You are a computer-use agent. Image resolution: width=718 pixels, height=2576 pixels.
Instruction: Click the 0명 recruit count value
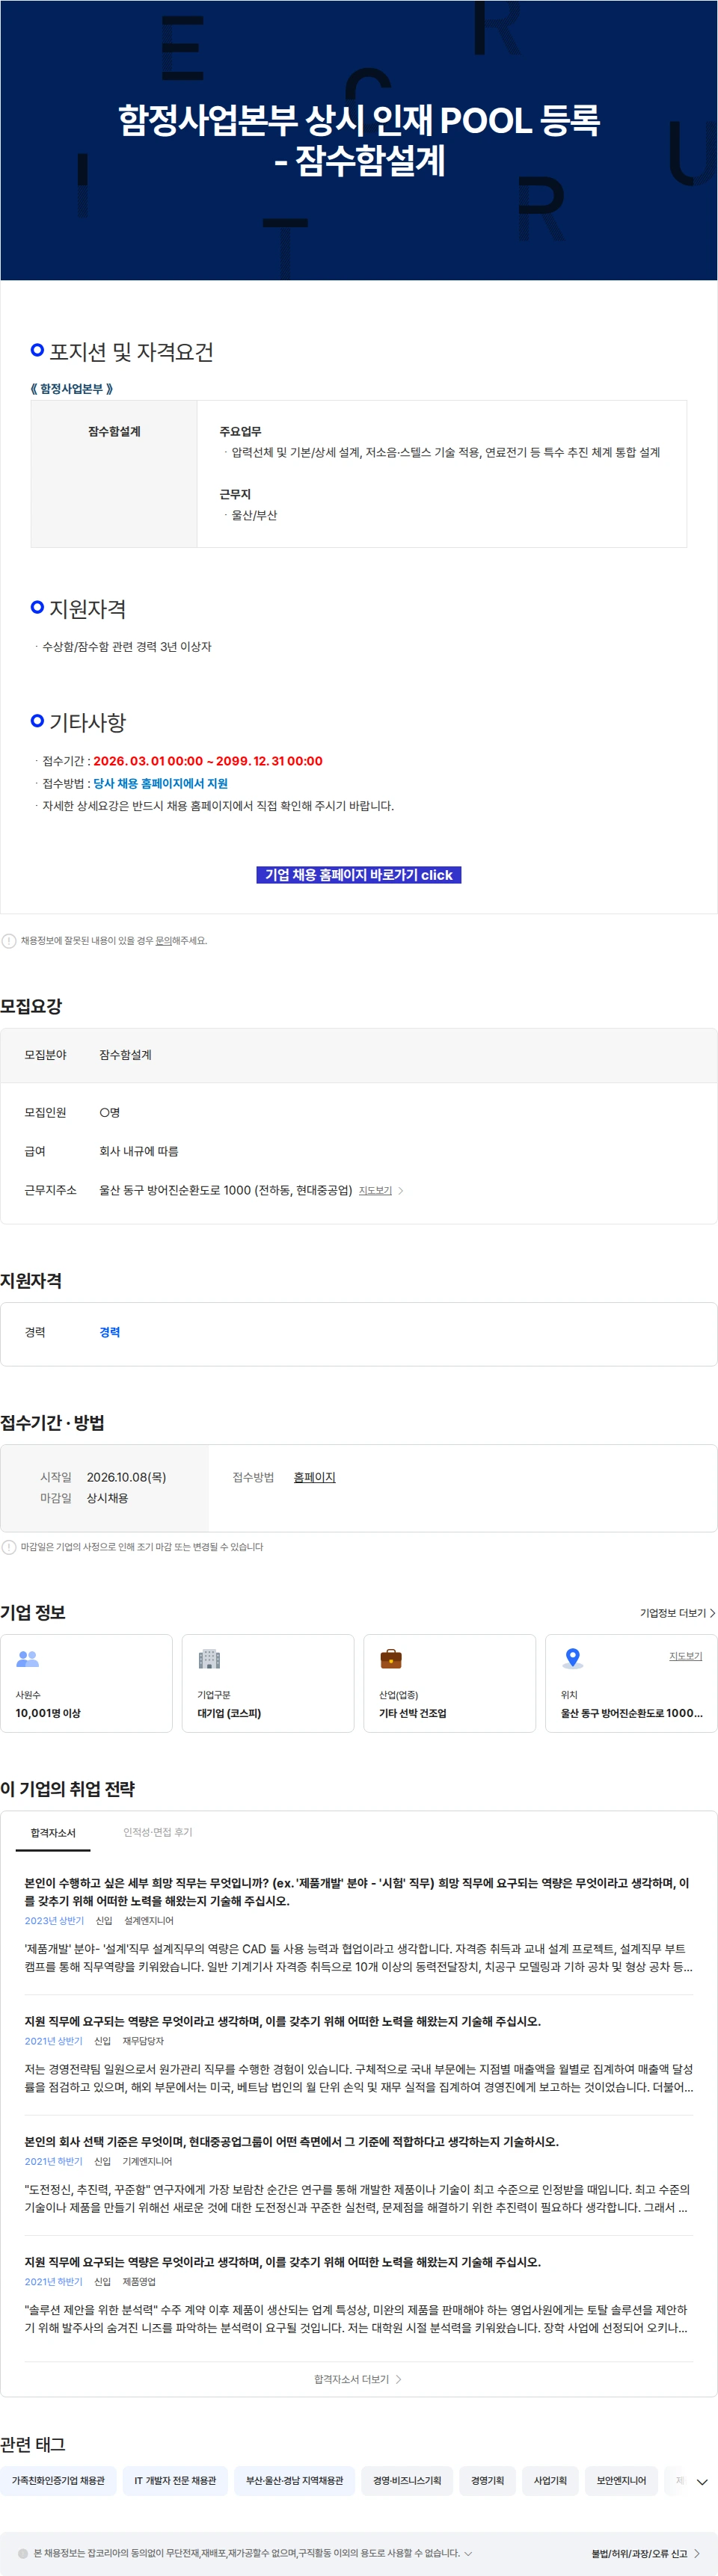pos(109,1113)
